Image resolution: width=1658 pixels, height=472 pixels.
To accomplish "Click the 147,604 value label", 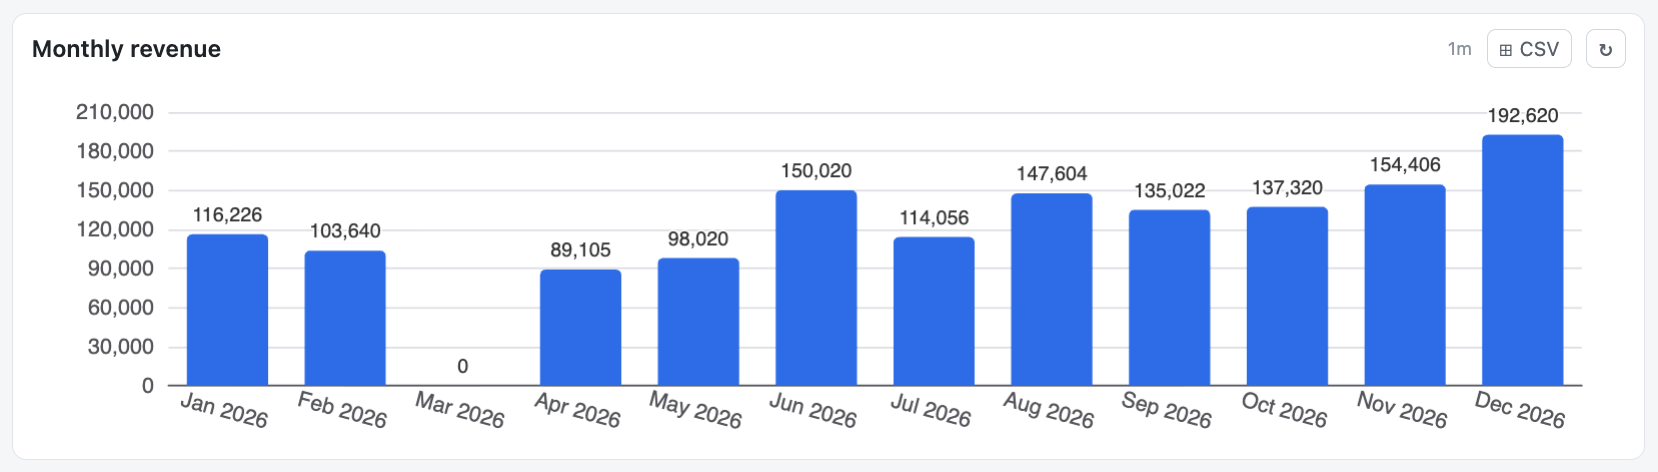I will click(x=1052, y=174).
